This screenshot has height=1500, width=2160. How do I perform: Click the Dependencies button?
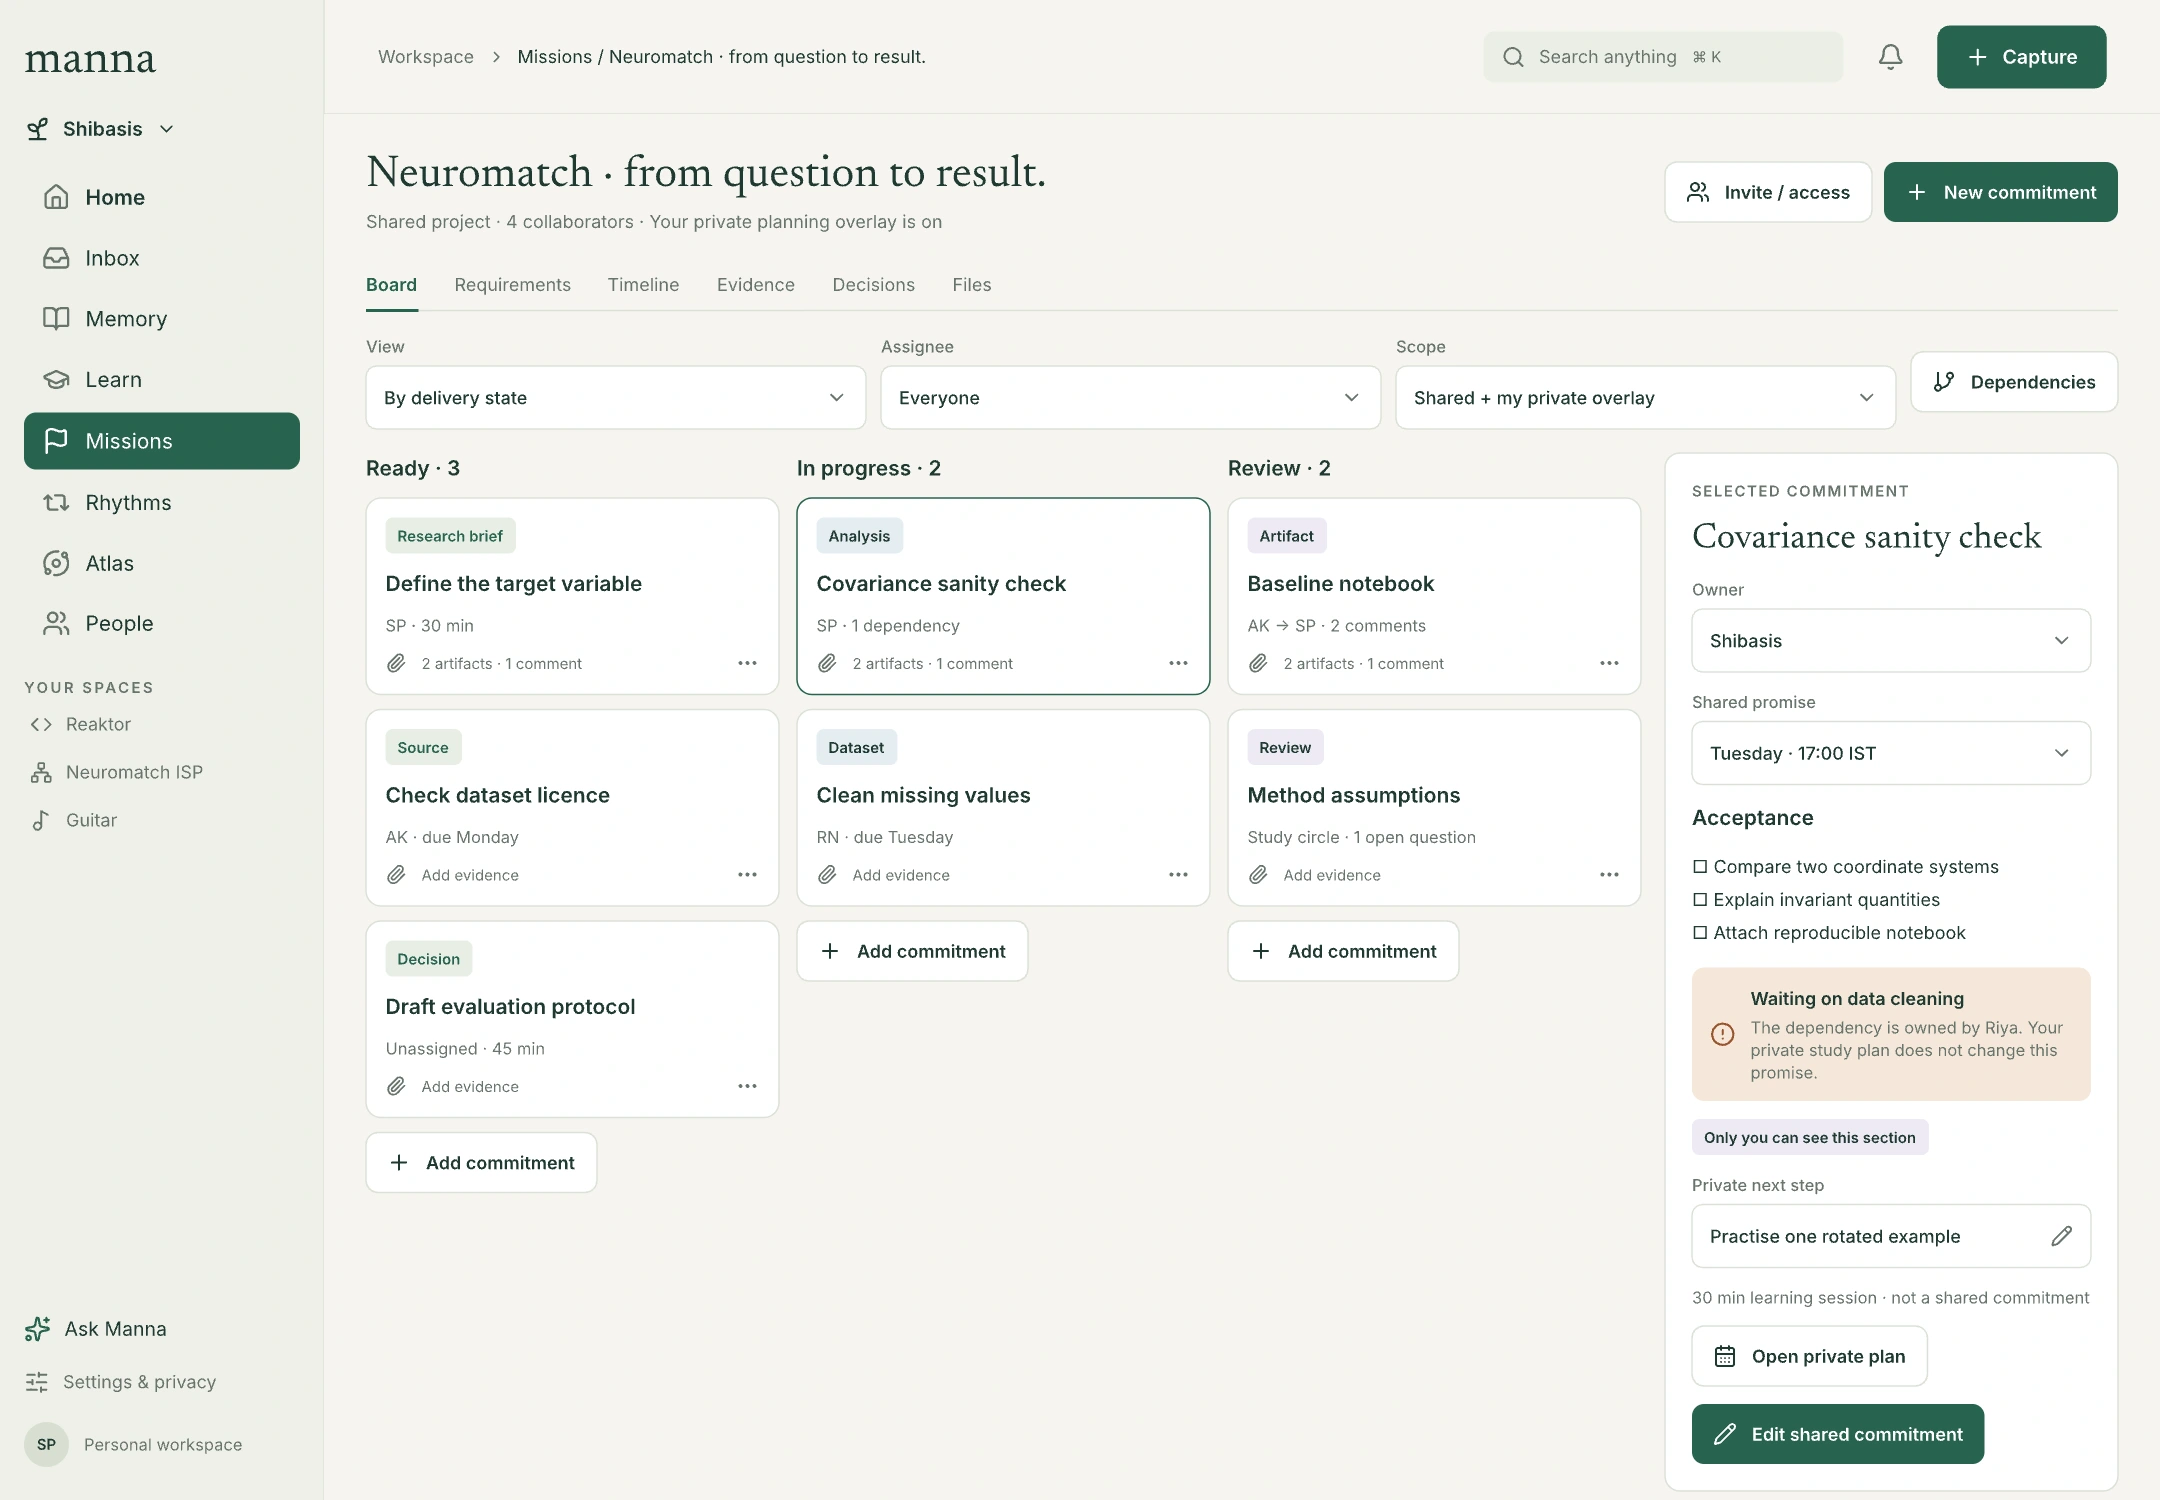[2013, 382]
